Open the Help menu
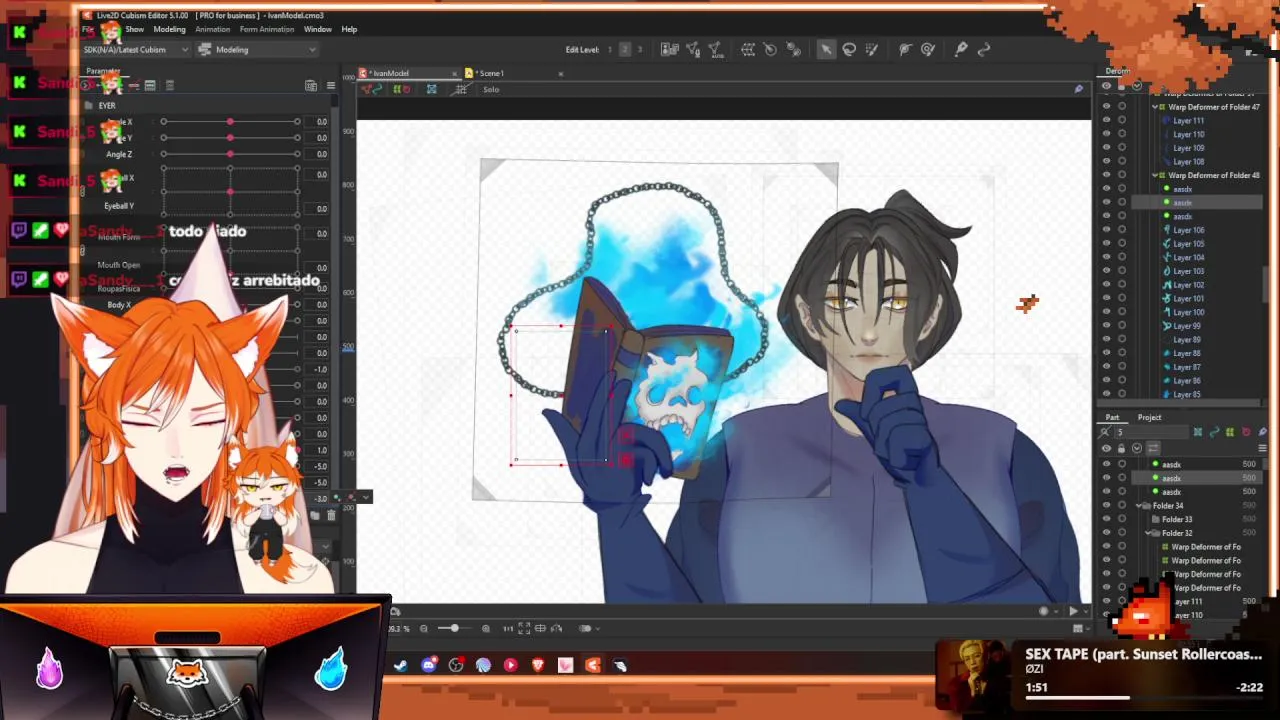The height and width of the screenshot is (720, 1280). point(349,29)
